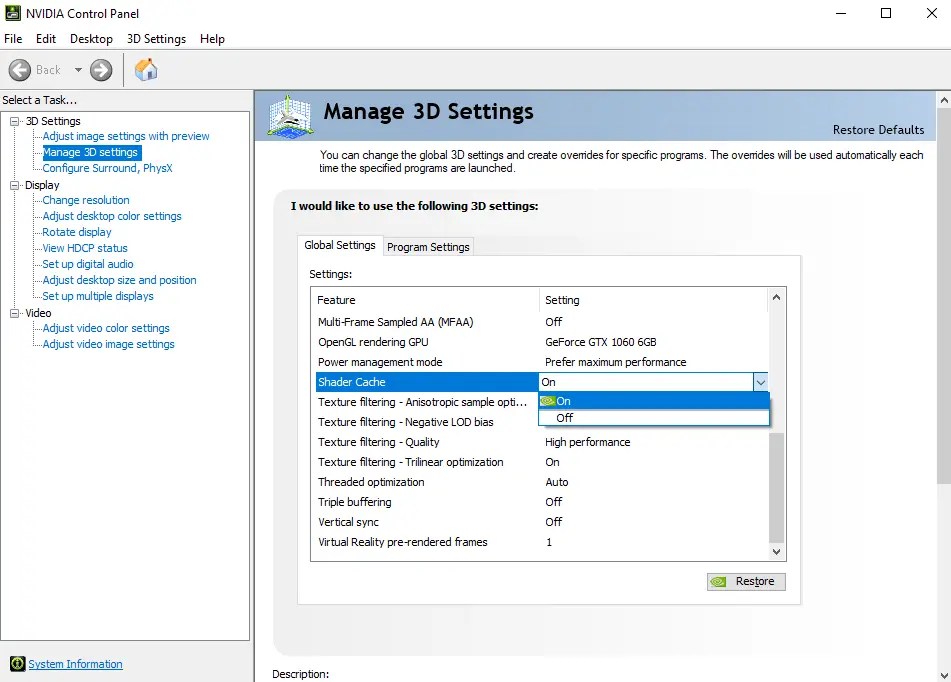
Task: Click settings list scroll up arrow
Action: tap(777, 298)
